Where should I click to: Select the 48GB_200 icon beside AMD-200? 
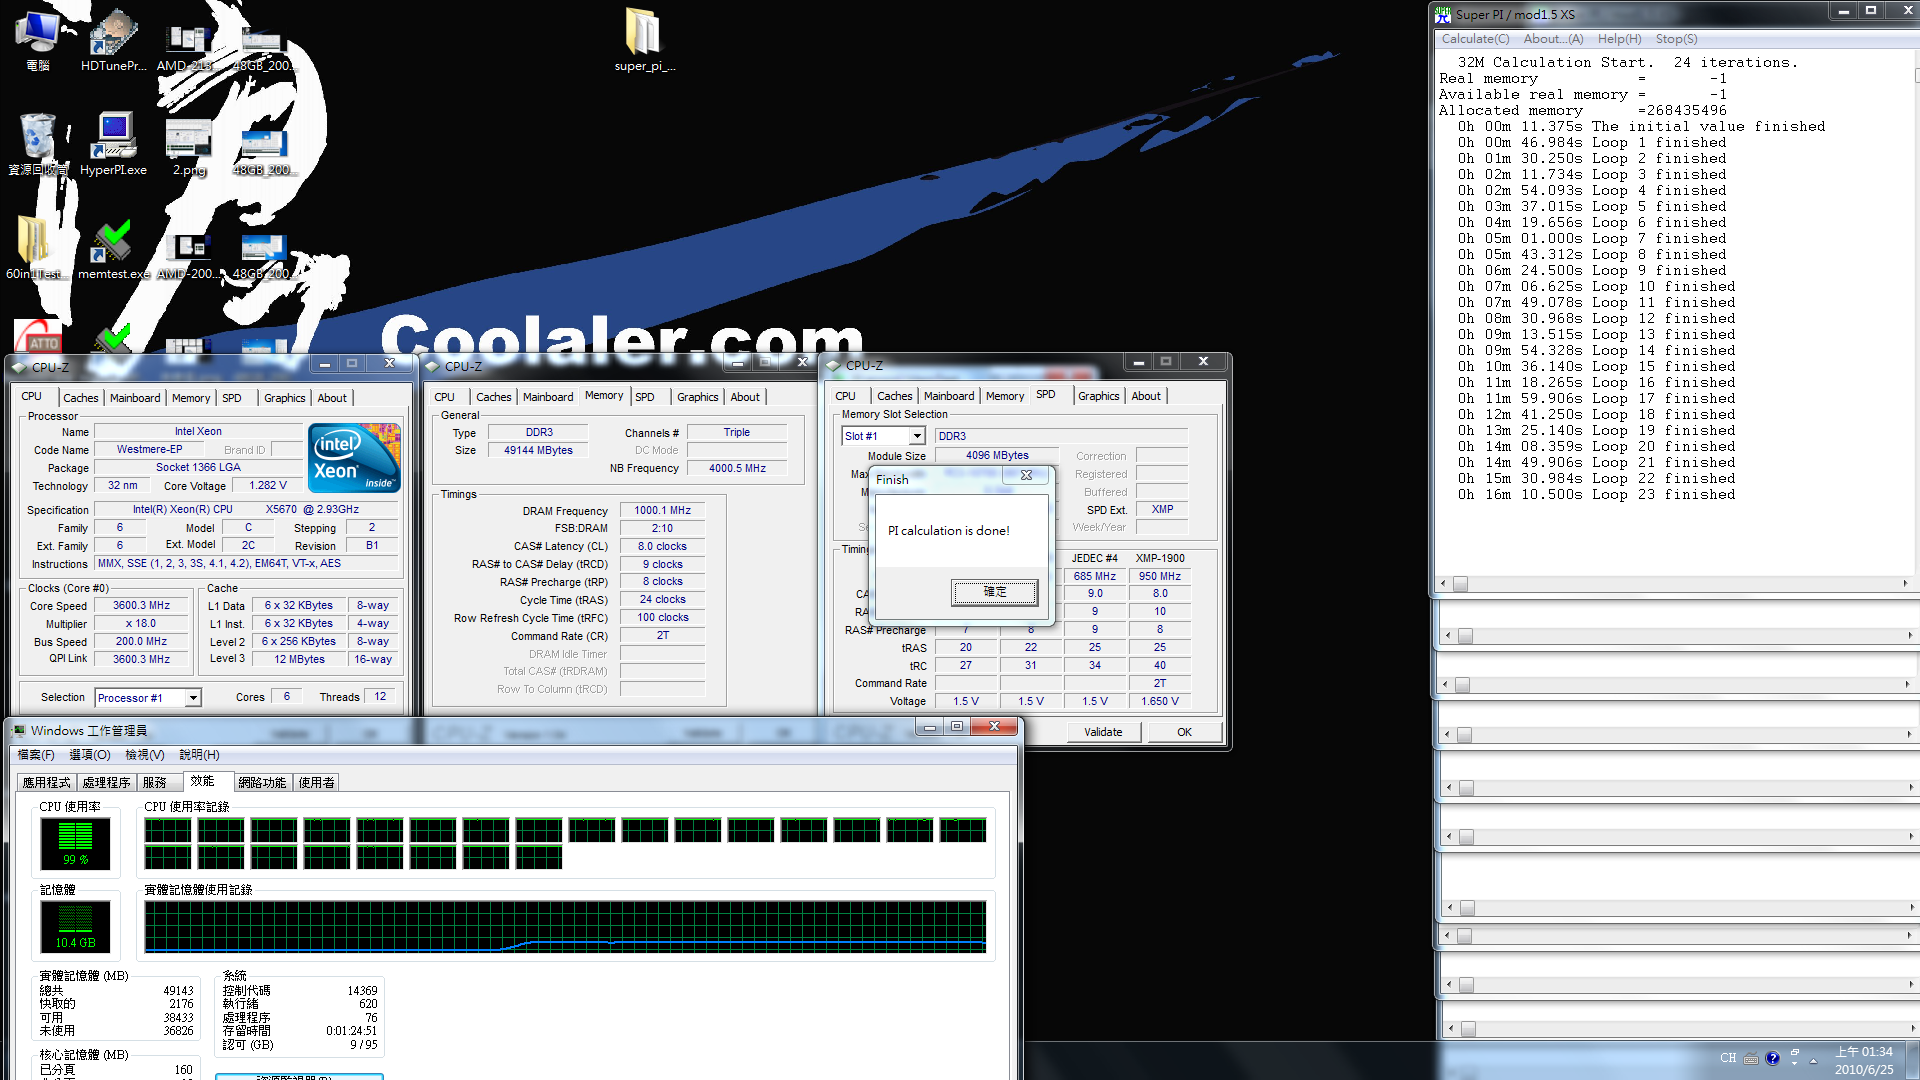point(262,256)
